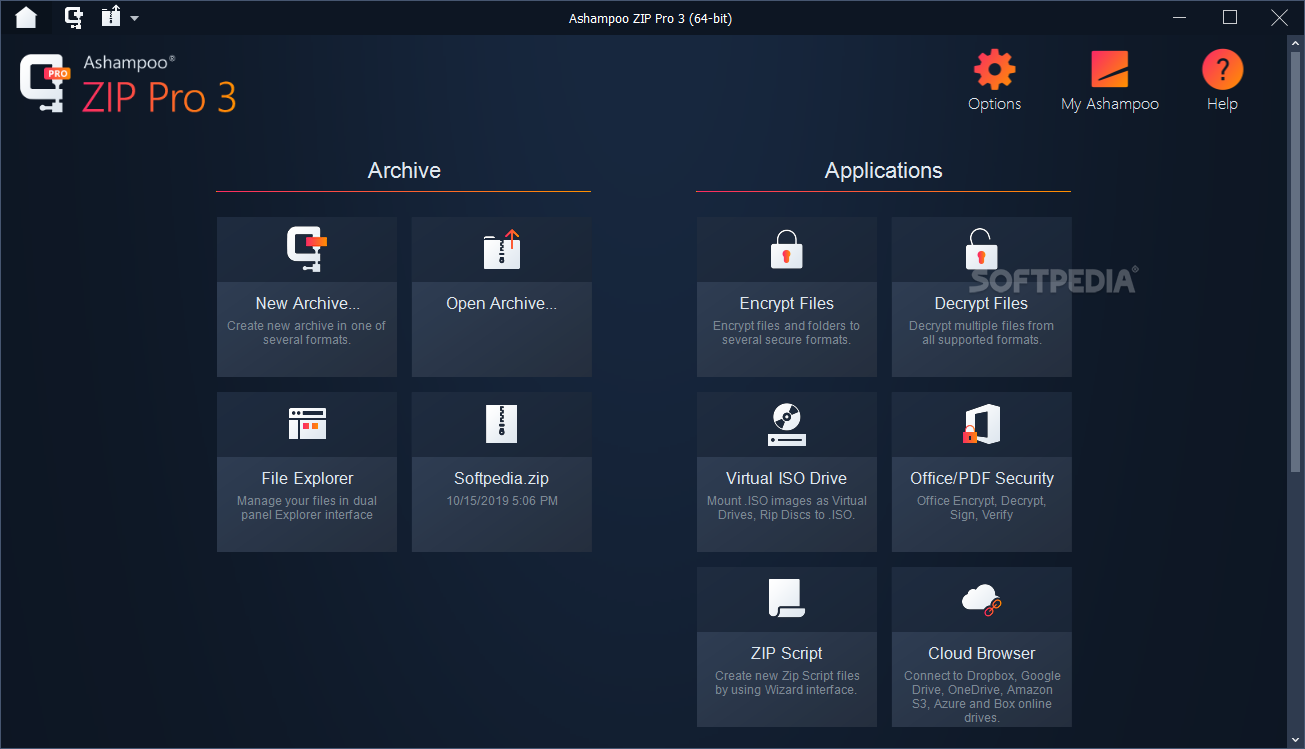Click the Options text label
This screenshot has width=1305, height=749.
tap(995, 104)
